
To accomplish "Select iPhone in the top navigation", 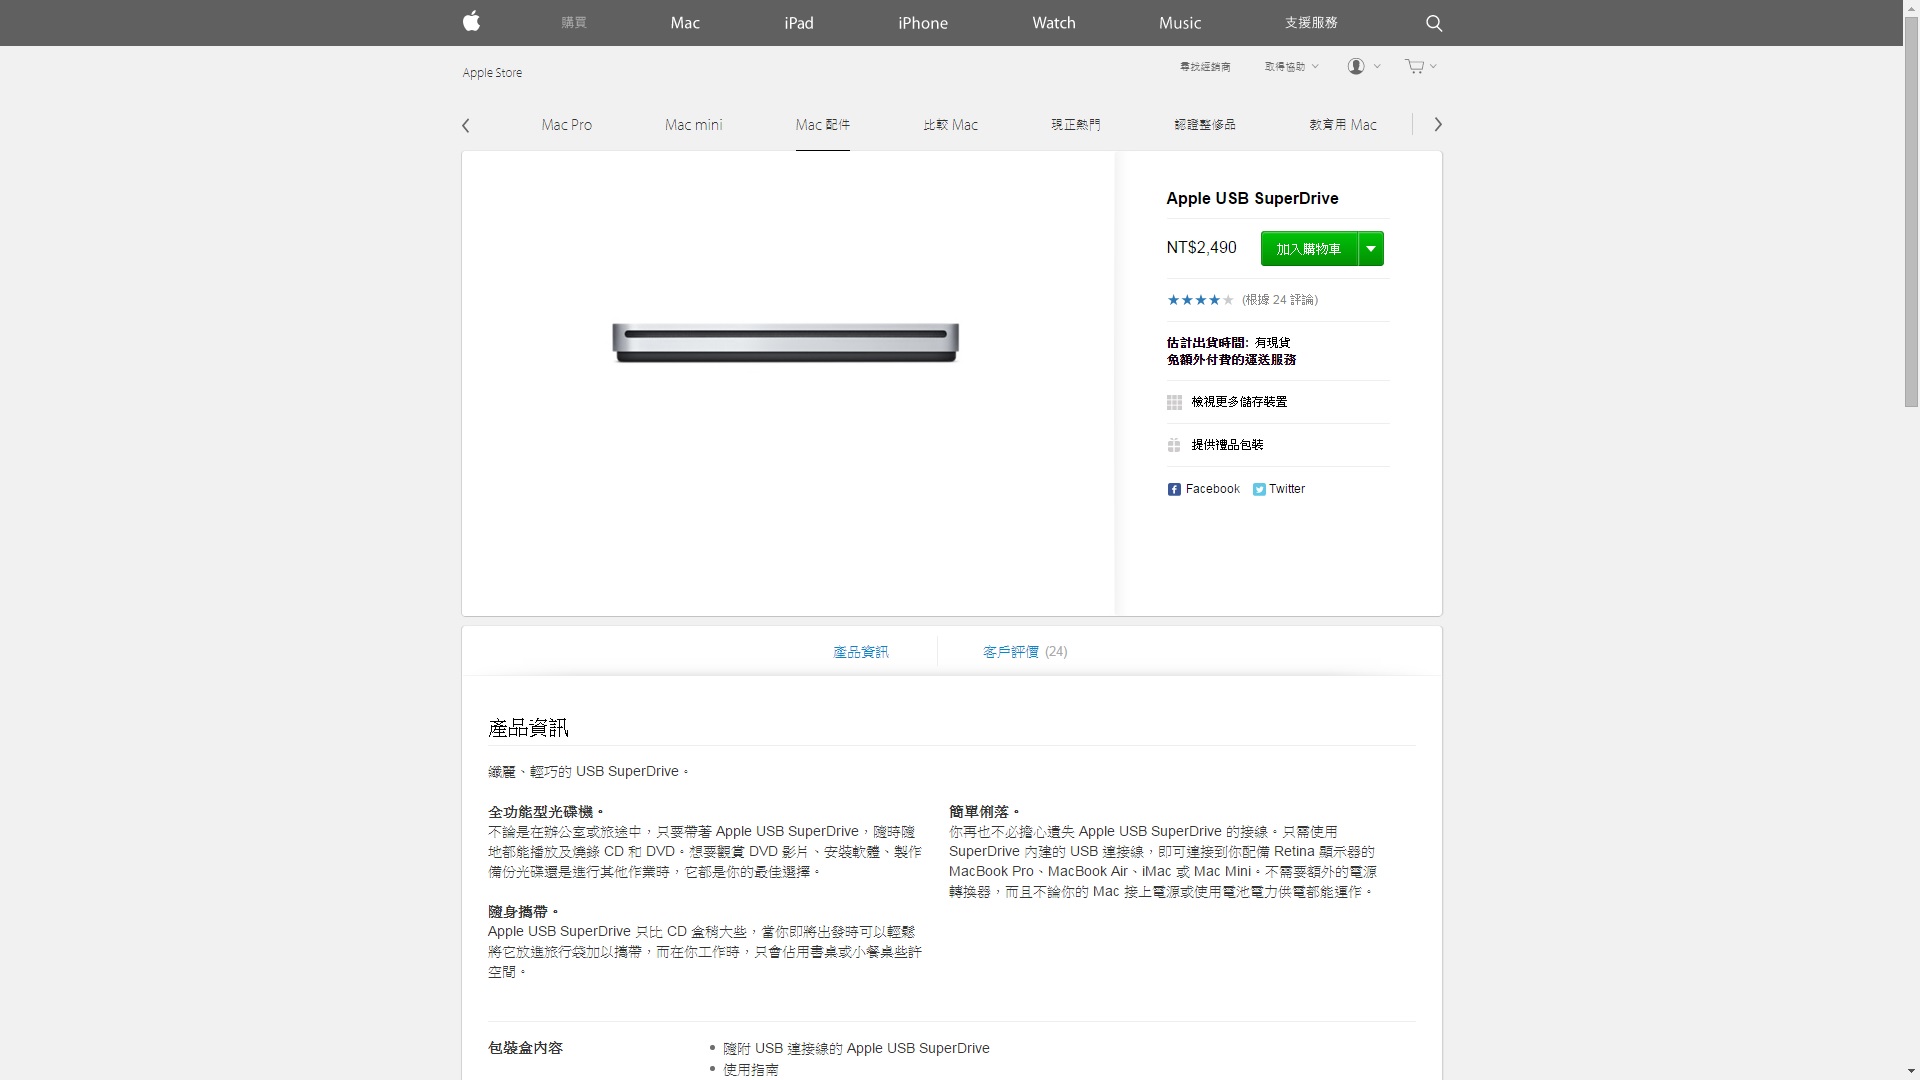I will tap(923, 23).
